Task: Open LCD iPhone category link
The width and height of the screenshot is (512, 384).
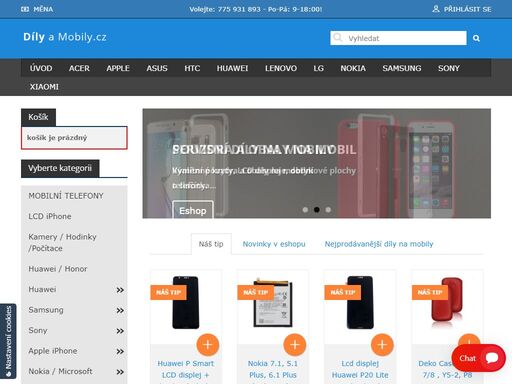Action: click(50, 216)
